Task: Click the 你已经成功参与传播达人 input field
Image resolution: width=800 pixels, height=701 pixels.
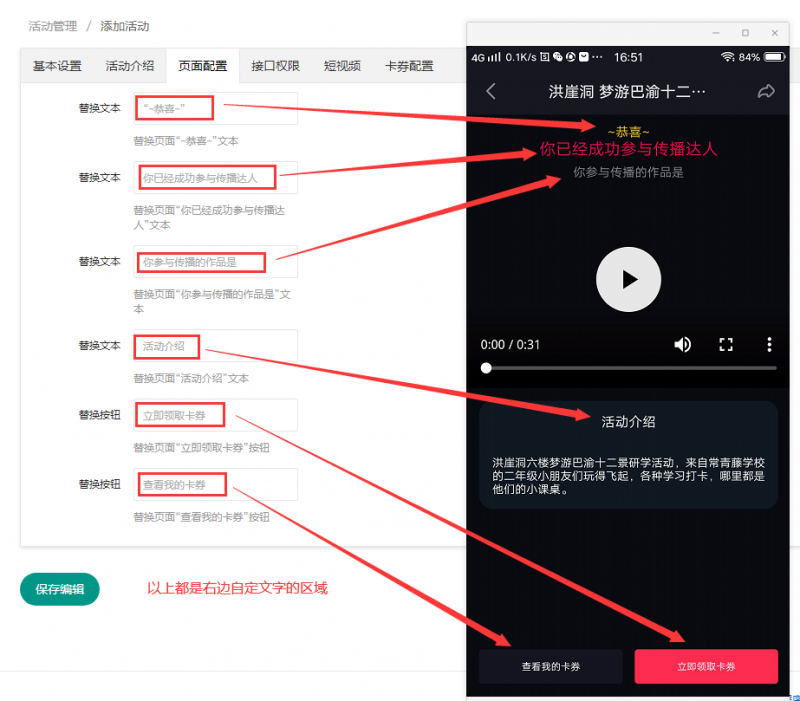Action: (x=215, y=178)
